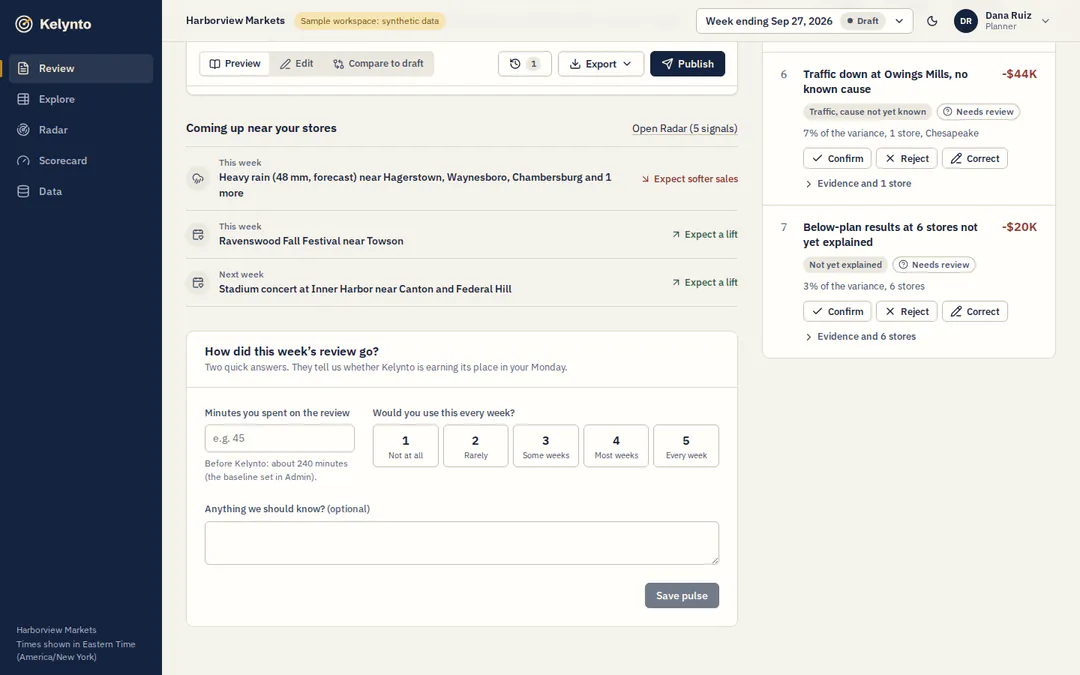This screenshot has width=1080, height=675.
Task: Click Needs review badge on Owings Mills item
Action: coord(978,112)
